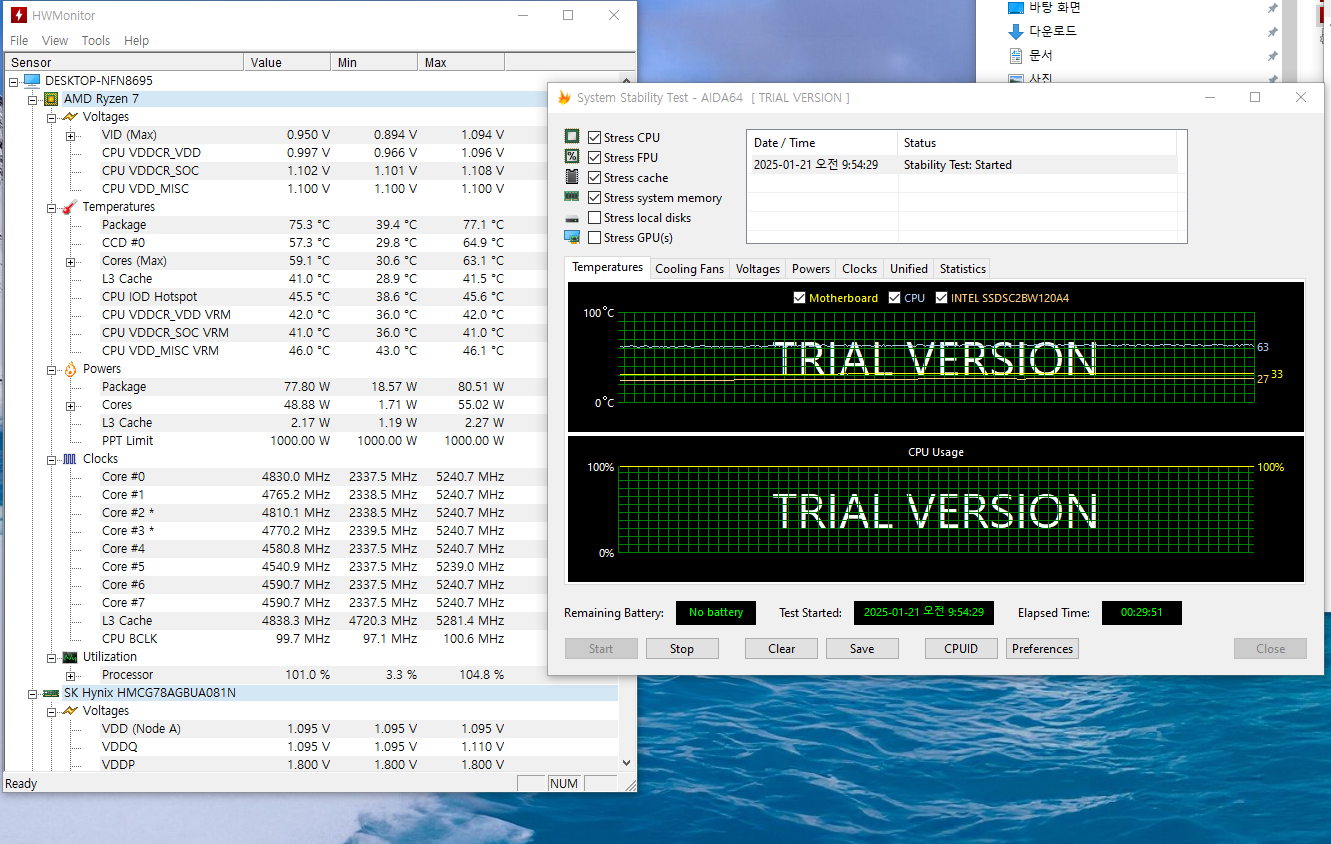Open the View menu in HWMonitor
The height and width of the screenshot is (844, 1331).
55,41
